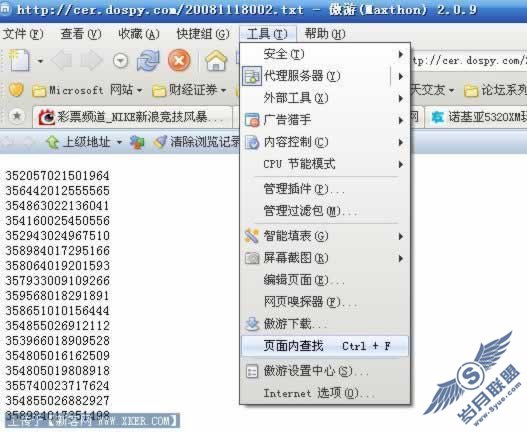Image resolution: width=527 pixels, height=433 pixels.
Task: Open the 代理服务器(Y) submenu
Action: click(325, 76)
